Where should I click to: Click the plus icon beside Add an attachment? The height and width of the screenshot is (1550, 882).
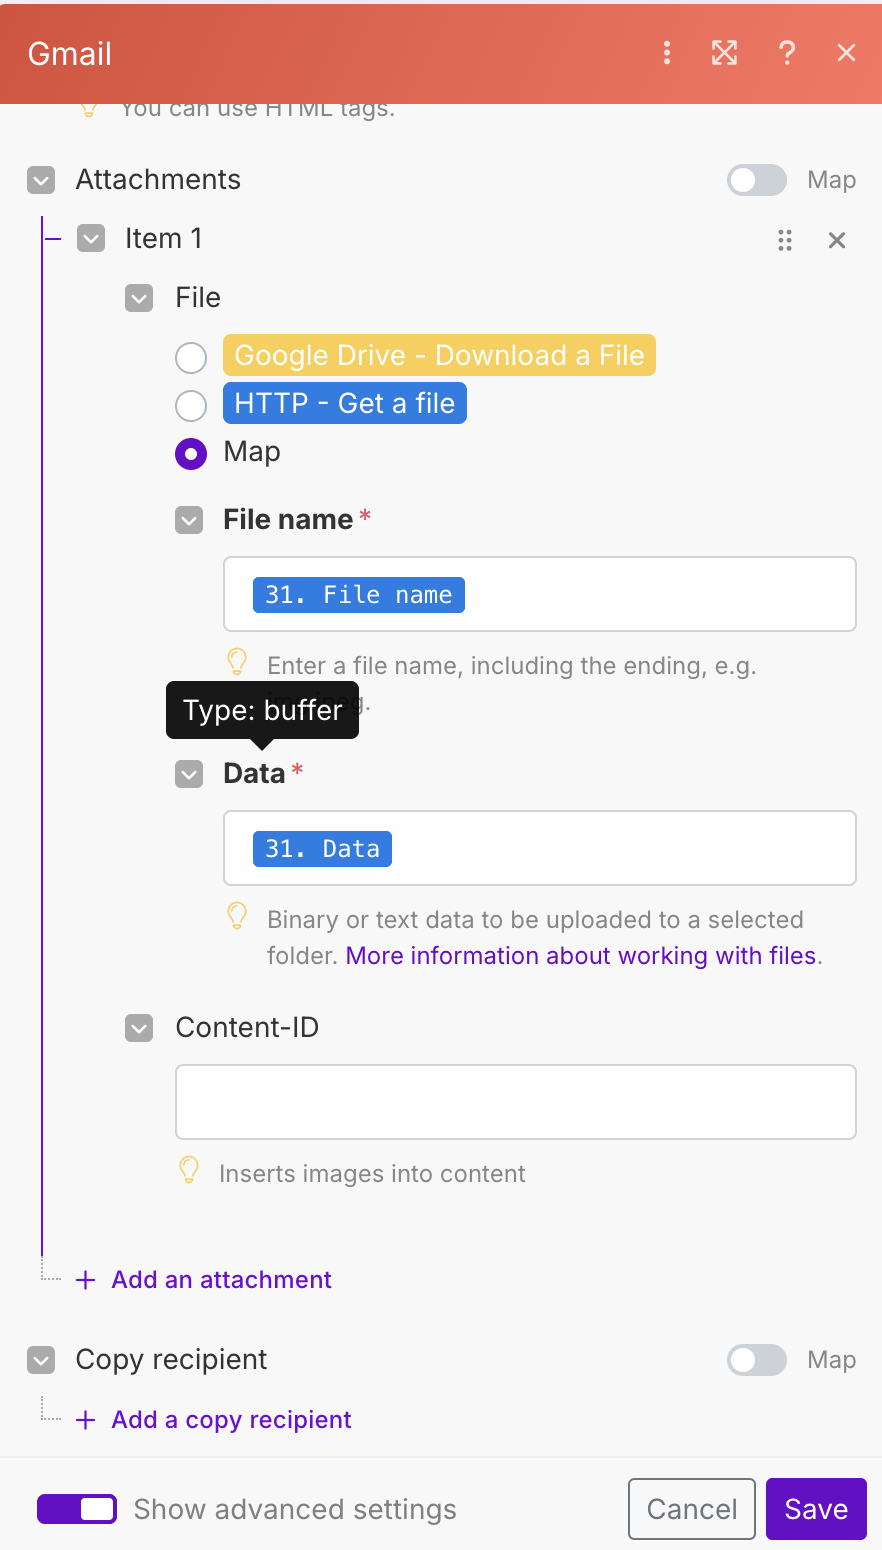pos(87,1280)
